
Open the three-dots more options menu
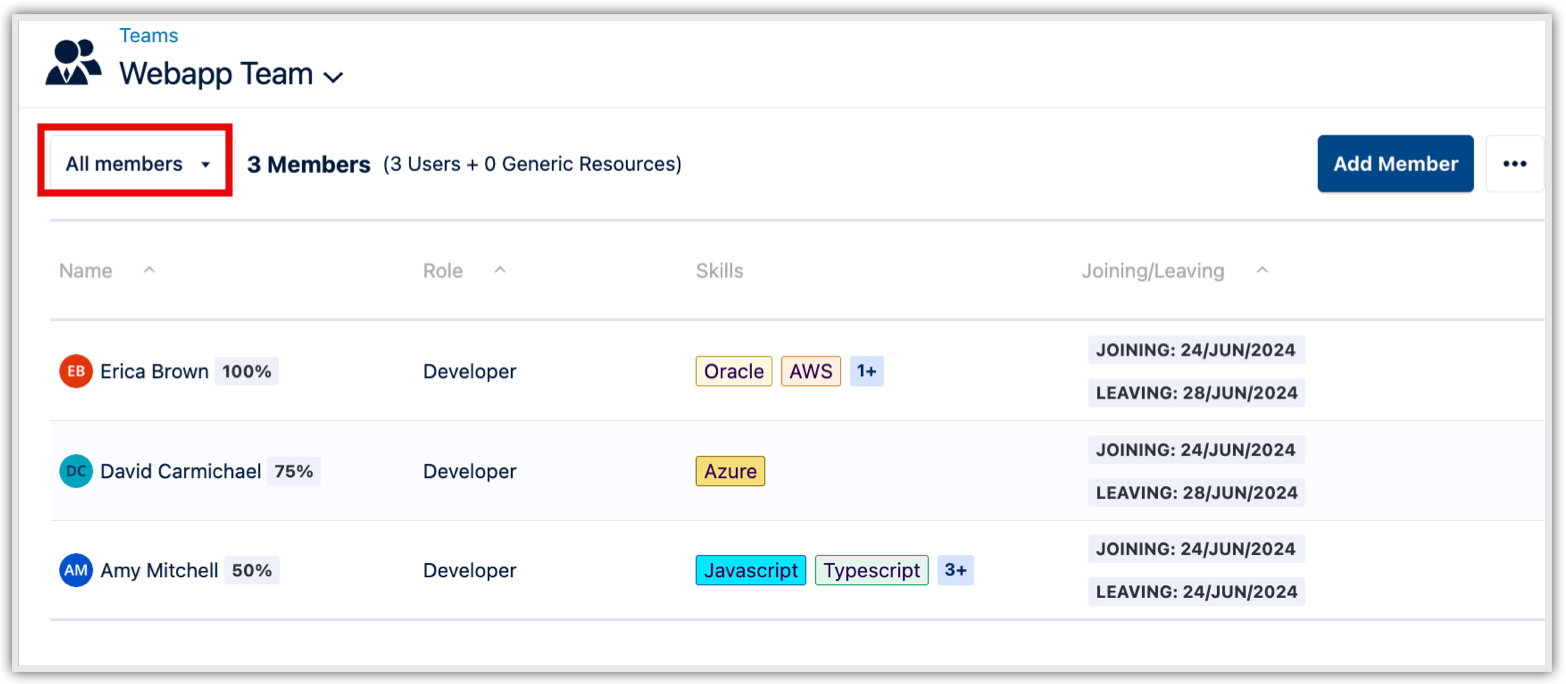point(1514,164)
